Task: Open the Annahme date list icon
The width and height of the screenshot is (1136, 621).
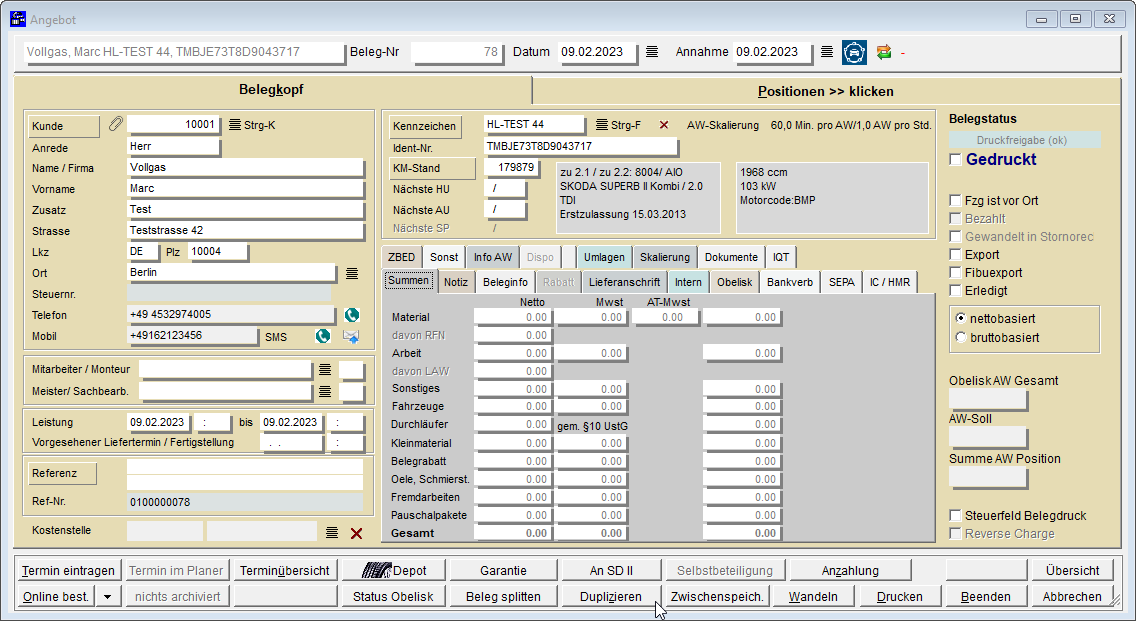Action: 827,51
